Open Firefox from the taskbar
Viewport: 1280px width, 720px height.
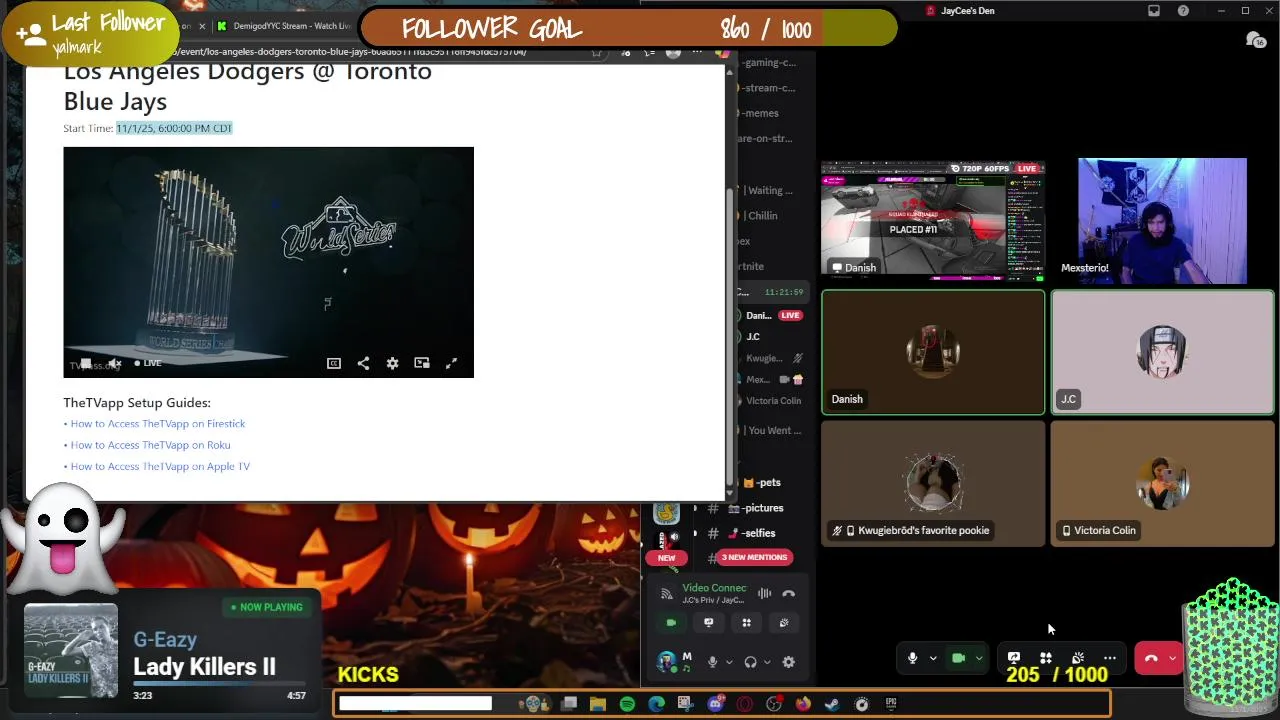(x=803, y=704)
